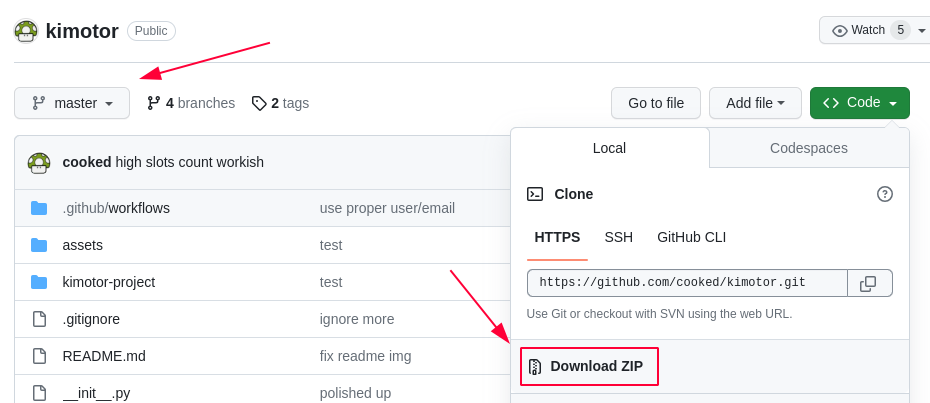The width and height of the screenshot is (930, 403).
Task: Expand the Watch dropdown arrow
Action: [922, 30]
